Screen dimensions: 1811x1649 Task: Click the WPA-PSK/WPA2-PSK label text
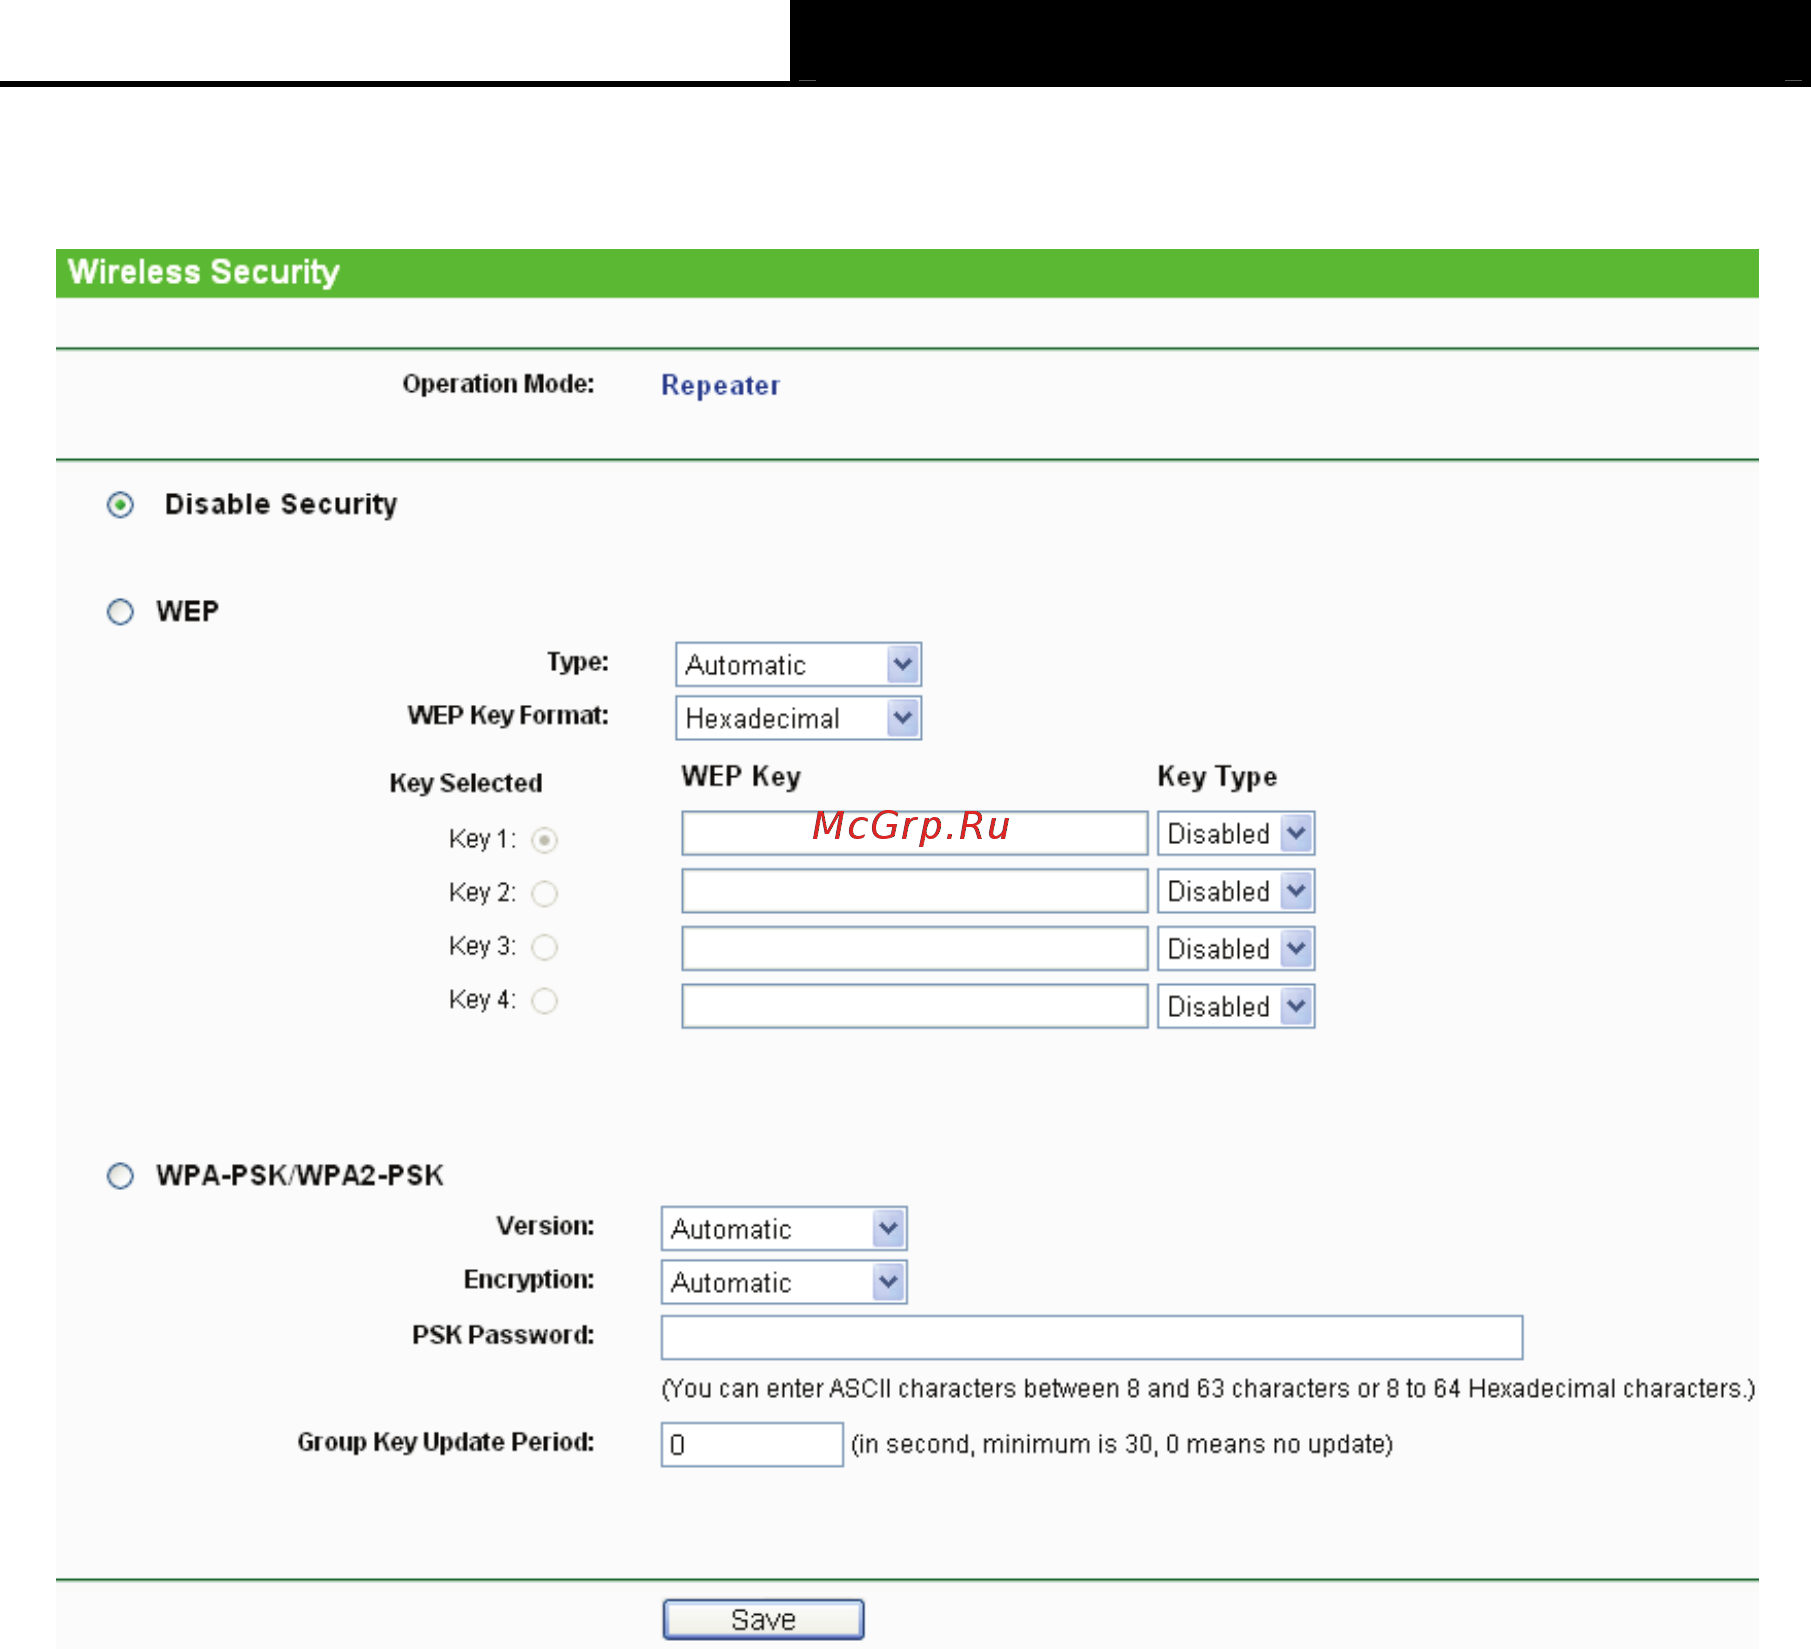[300, 1175]
